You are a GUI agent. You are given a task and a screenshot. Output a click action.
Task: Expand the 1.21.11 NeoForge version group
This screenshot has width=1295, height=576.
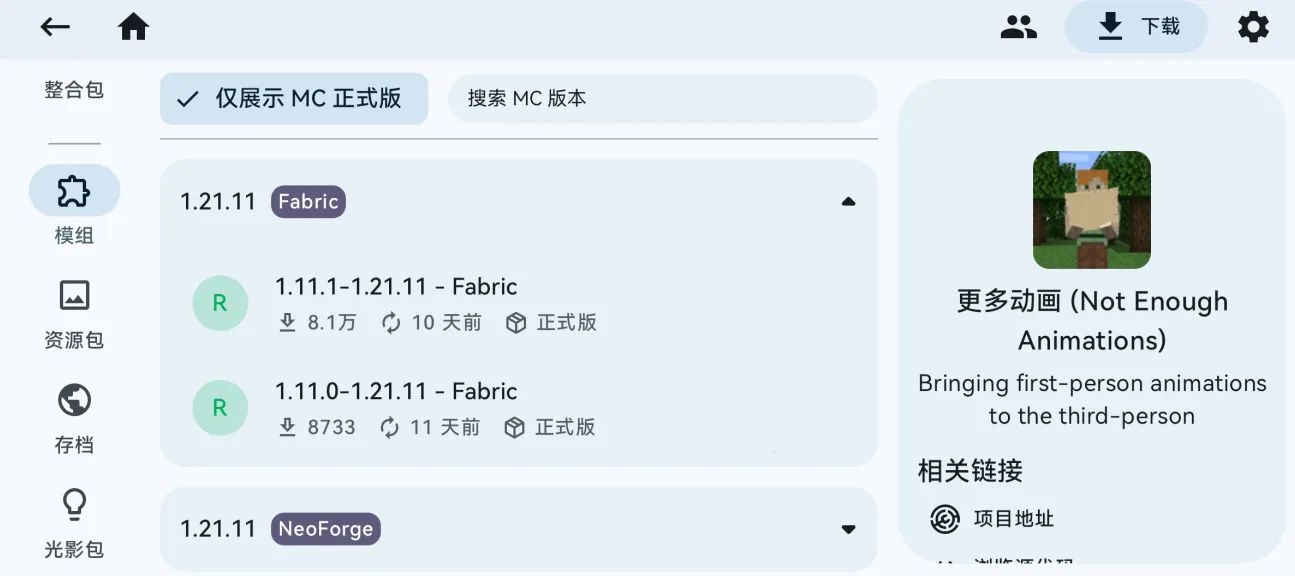pyautogui.click(x=848, y=529)
